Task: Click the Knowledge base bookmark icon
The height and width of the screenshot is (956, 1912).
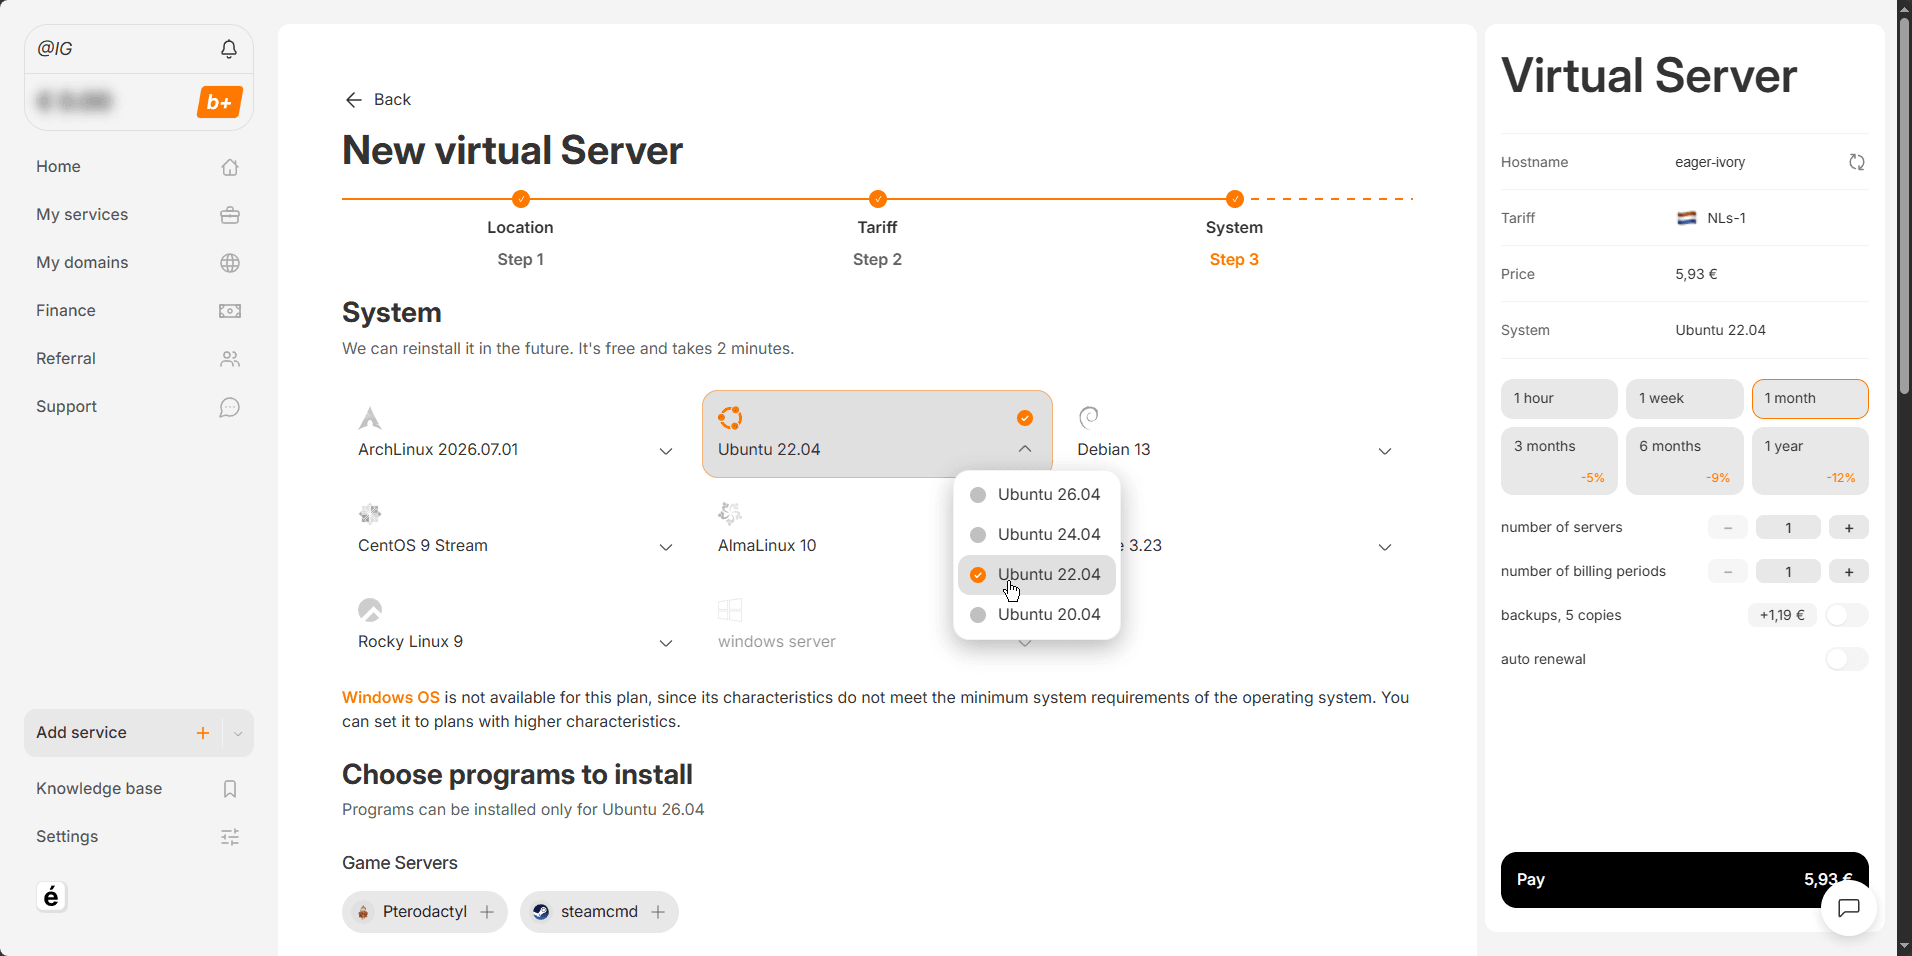Action: (x=230, y=789)
